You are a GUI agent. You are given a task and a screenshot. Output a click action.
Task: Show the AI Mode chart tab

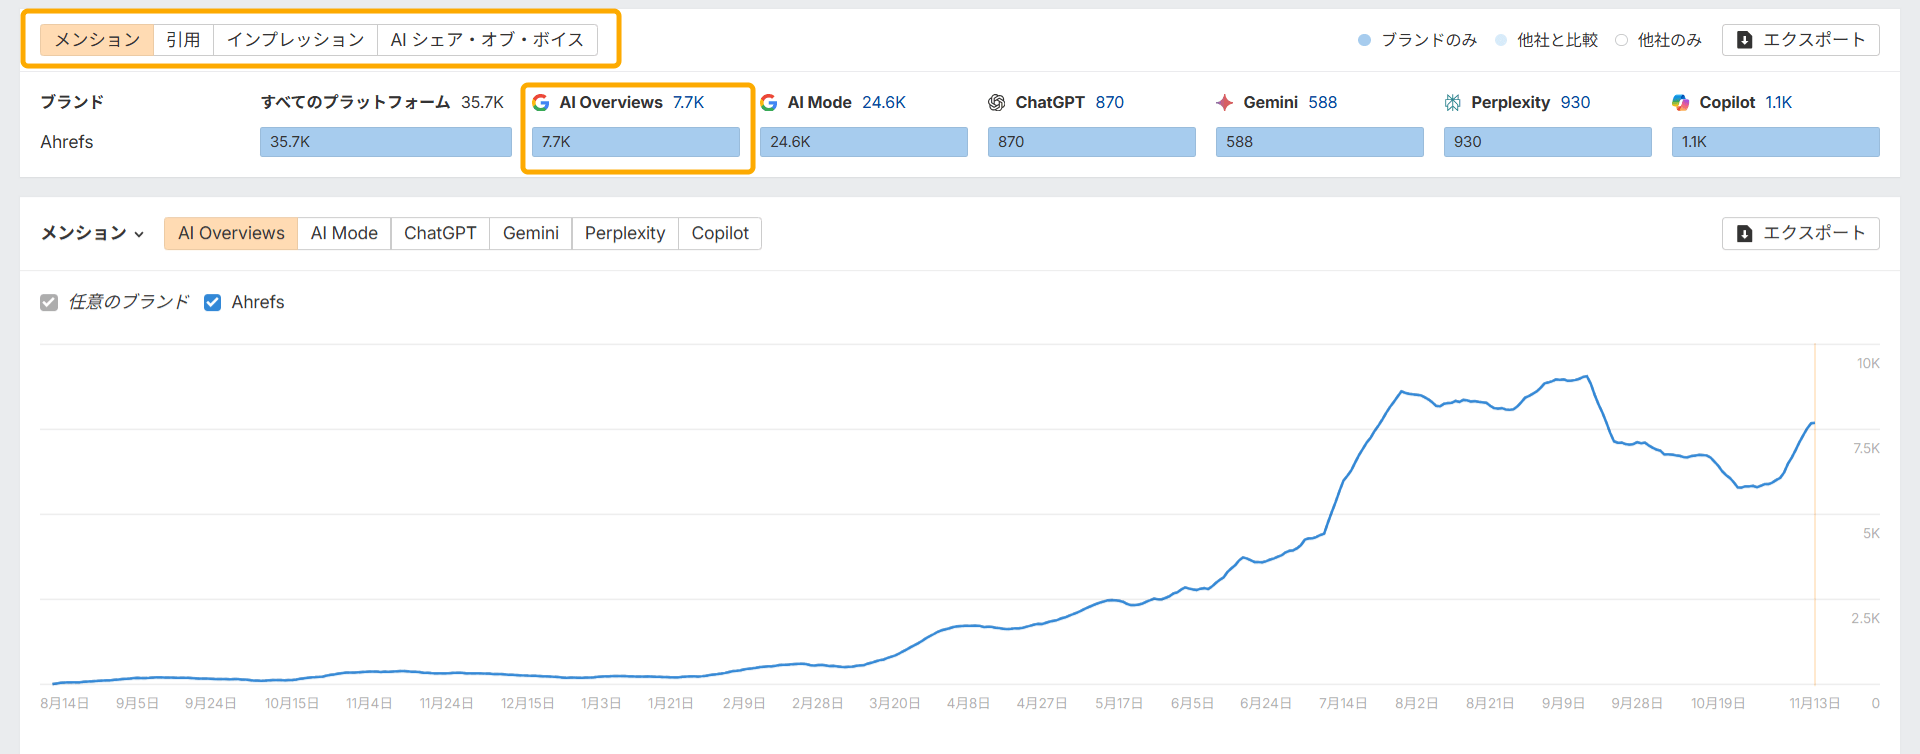pos(344,233)
